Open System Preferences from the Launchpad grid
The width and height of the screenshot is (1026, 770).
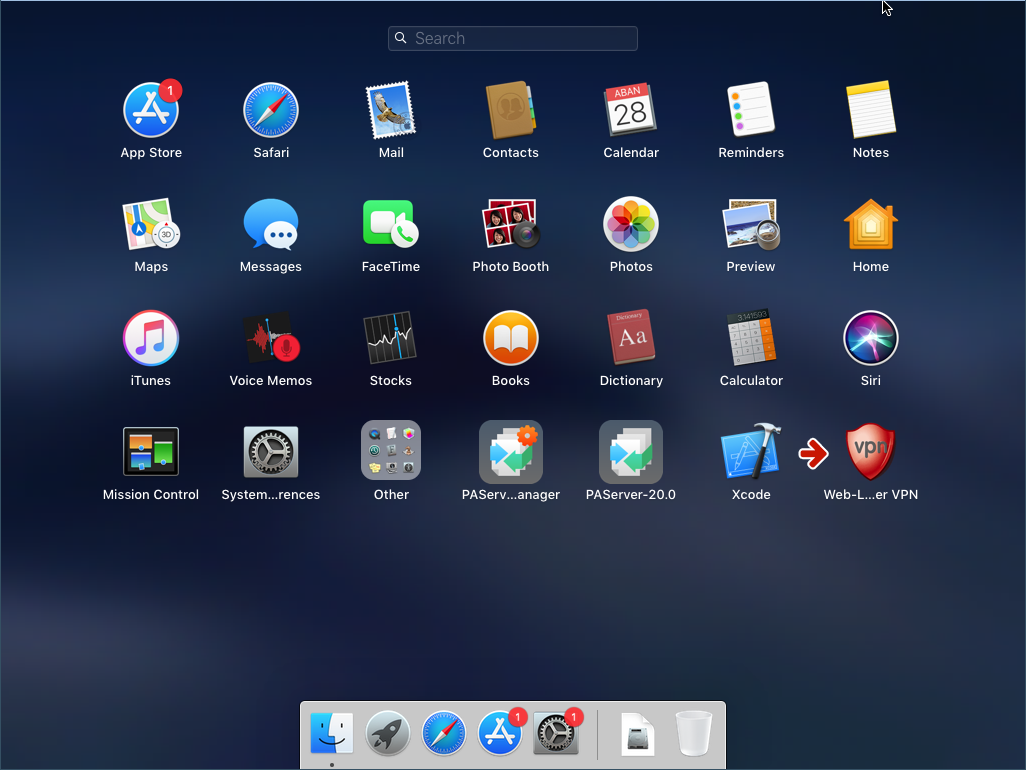[271, 452]
